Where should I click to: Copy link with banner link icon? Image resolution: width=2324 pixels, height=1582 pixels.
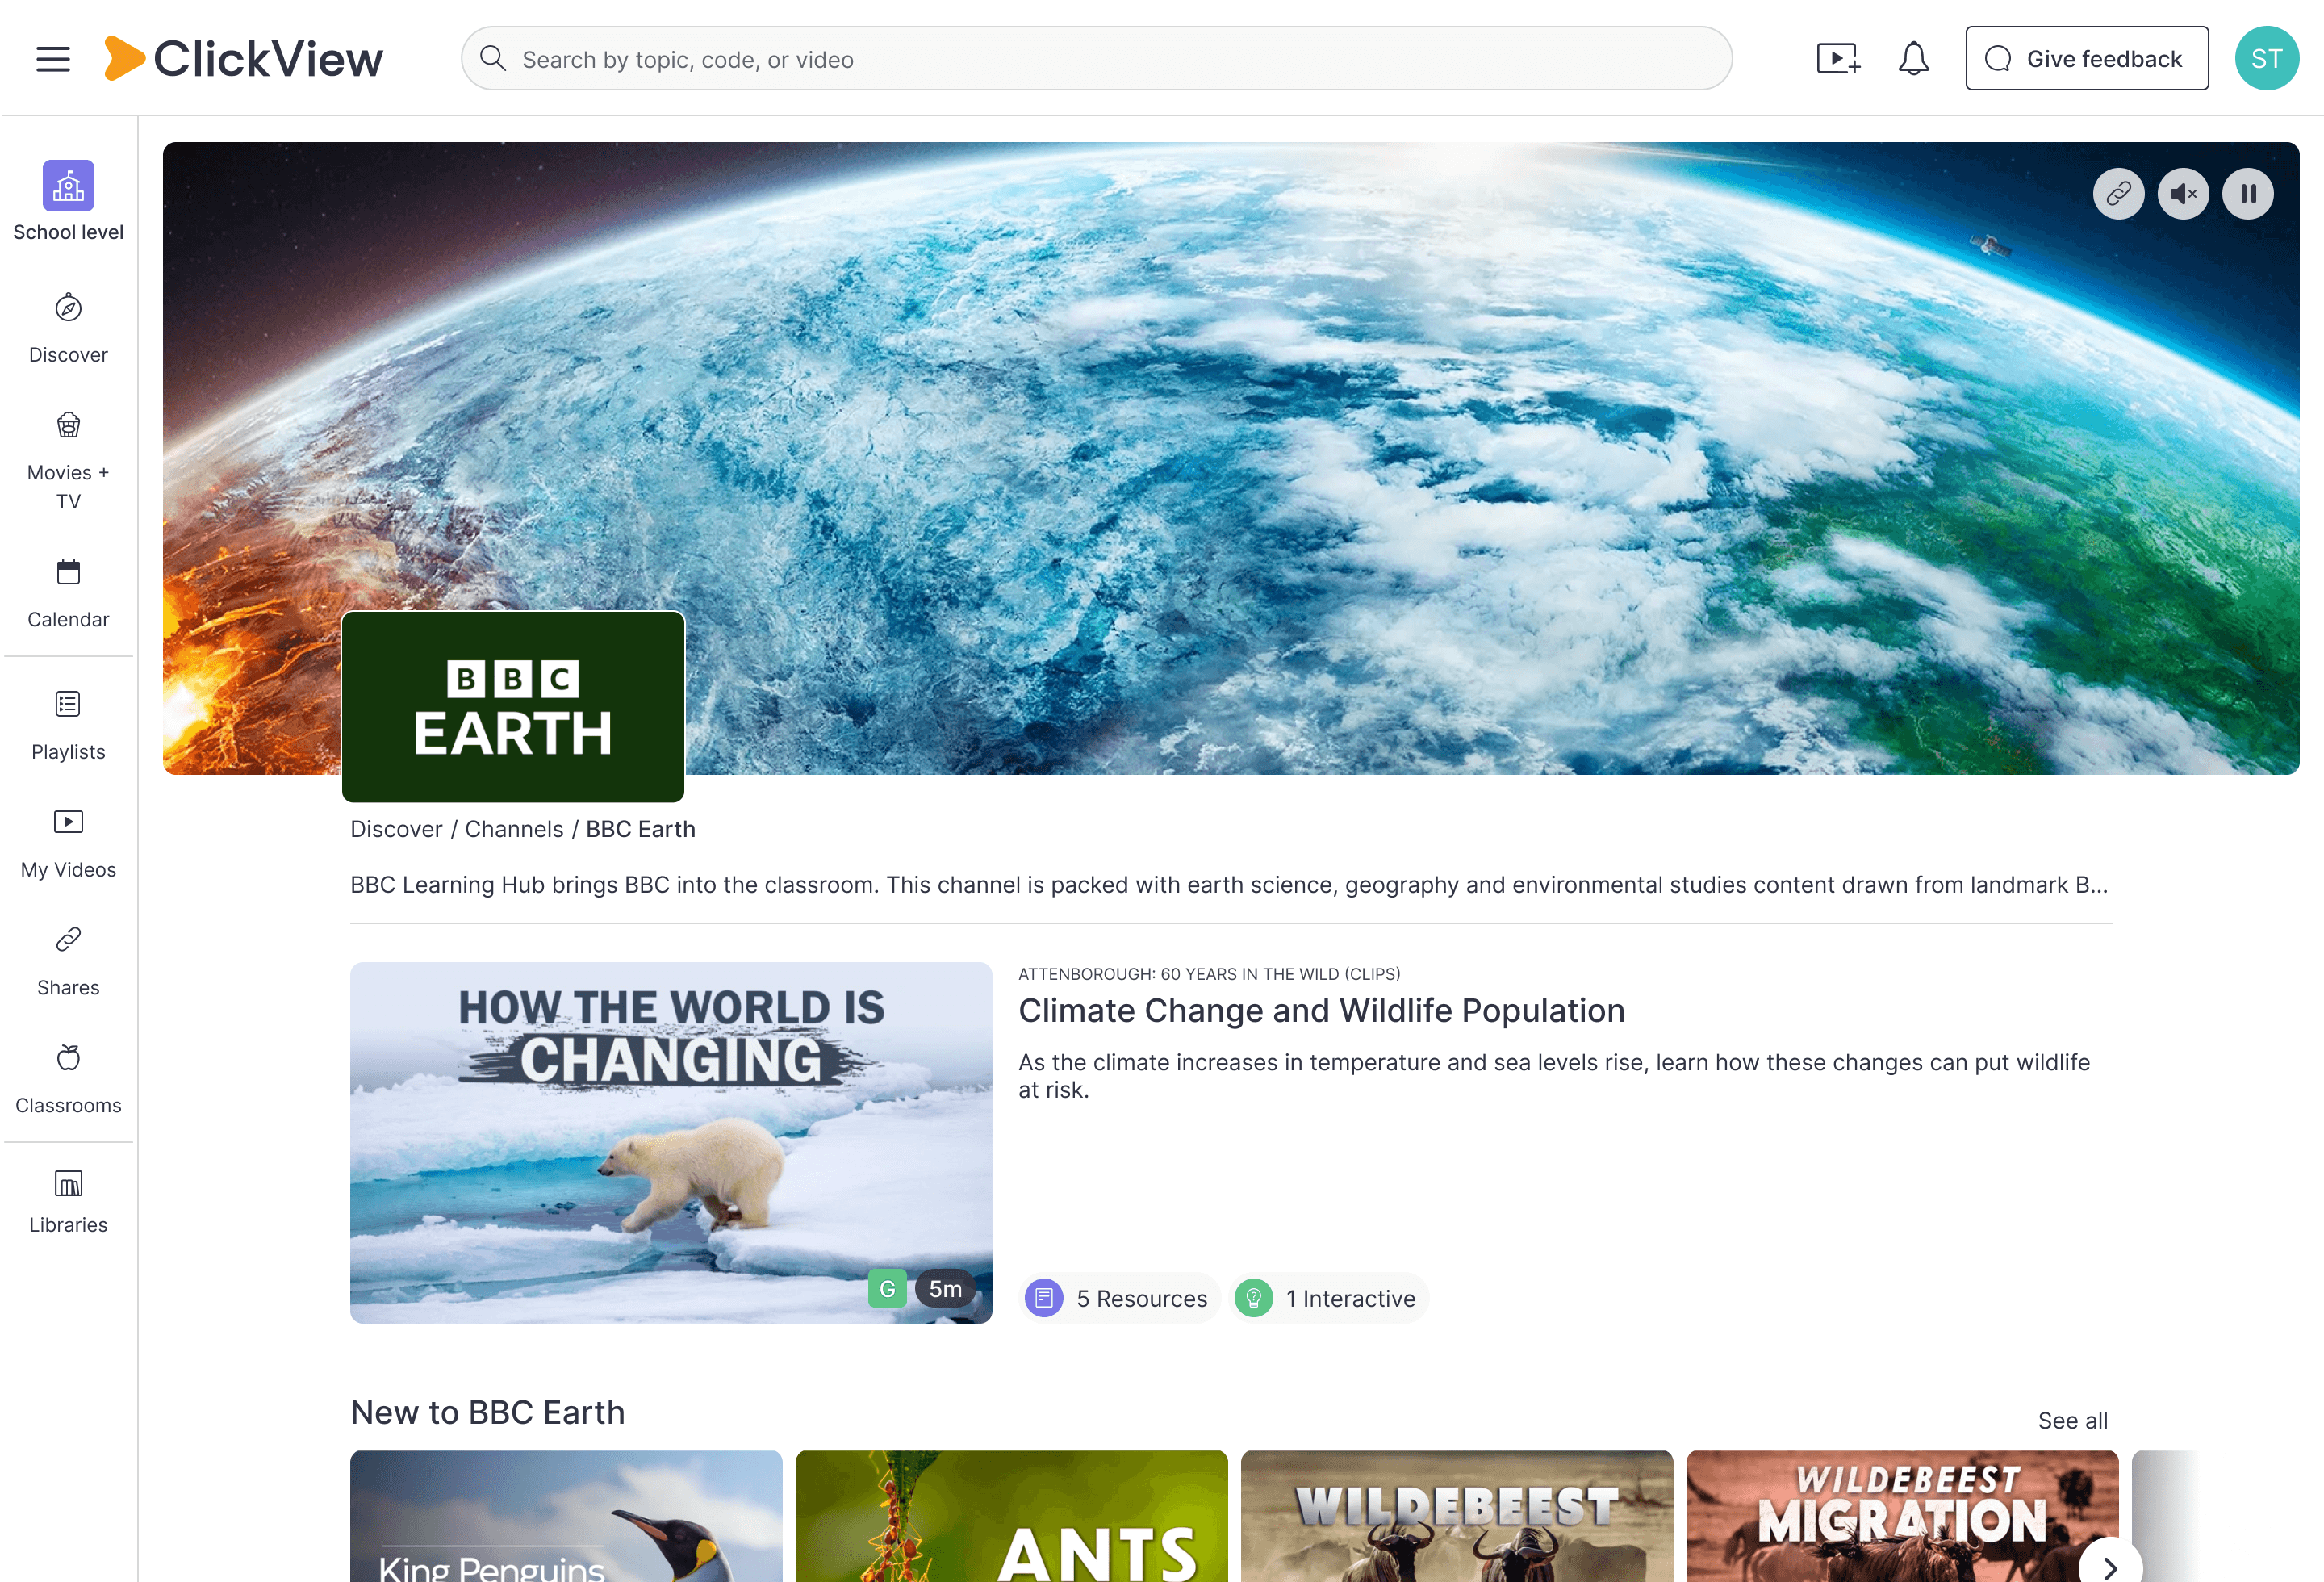pyautogui.click(x=2118, y=194)
